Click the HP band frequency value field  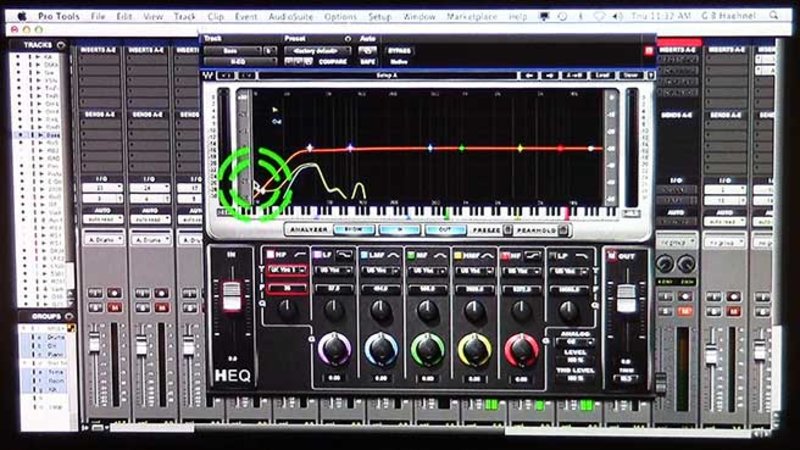coord(286,289)
